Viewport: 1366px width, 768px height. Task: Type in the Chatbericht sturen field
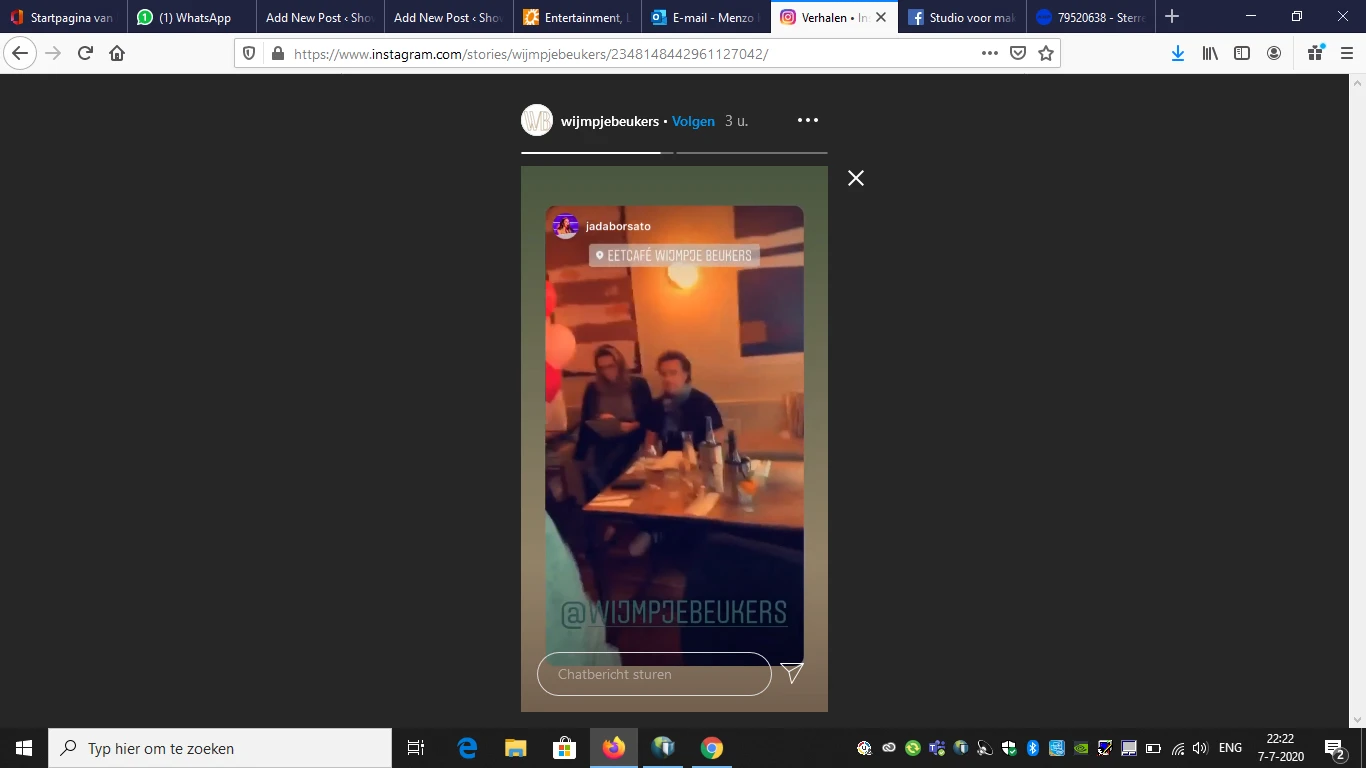[x=654, y=674]
